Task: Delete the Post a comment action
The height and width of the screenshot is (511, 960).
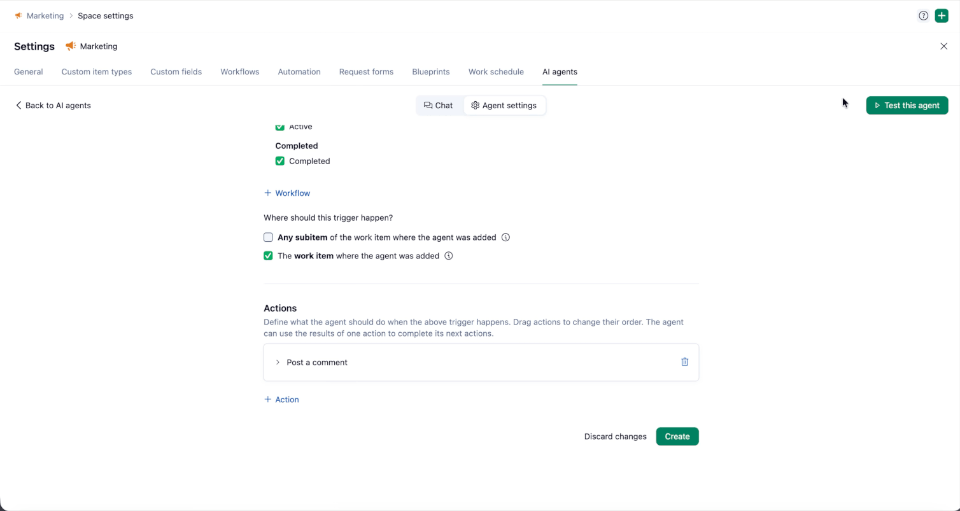Action: point(684,362)
